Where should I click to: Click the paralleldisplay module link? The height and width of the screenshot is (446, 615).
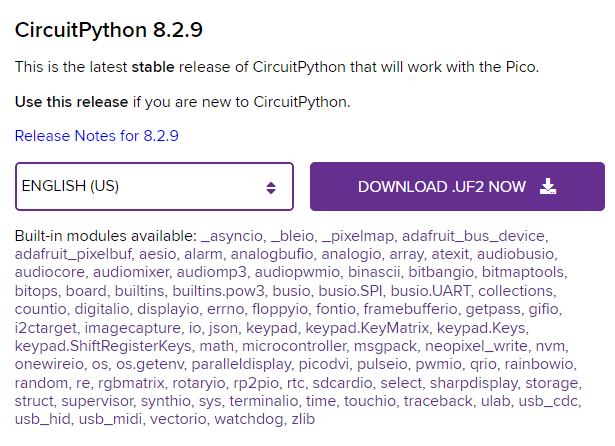pos(241,364)
